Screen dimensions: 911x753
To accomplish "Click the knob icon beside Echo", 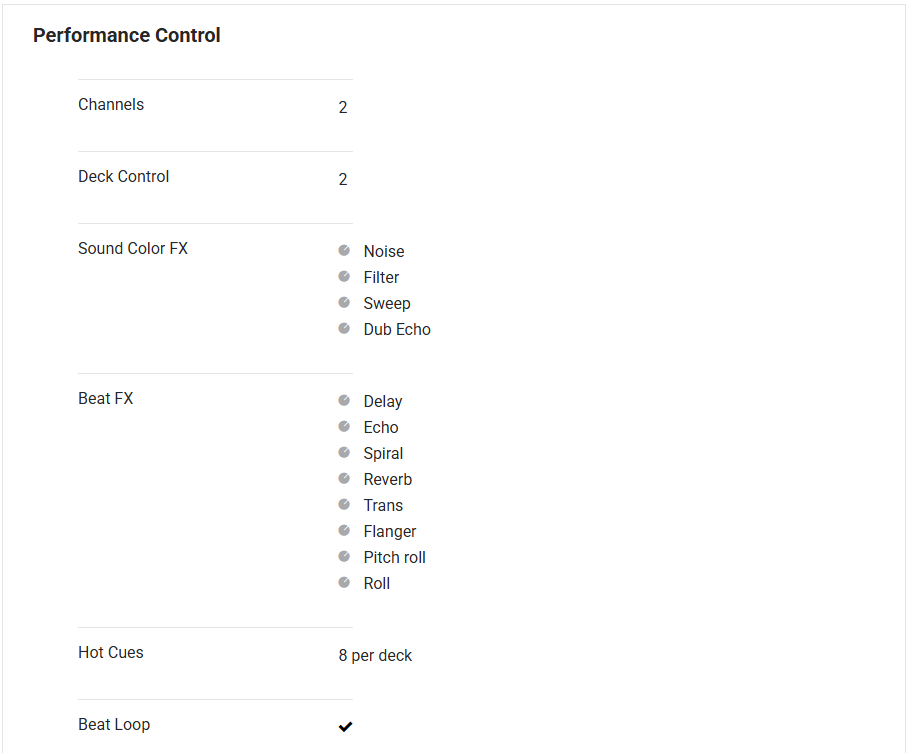I will click(344, 426).
